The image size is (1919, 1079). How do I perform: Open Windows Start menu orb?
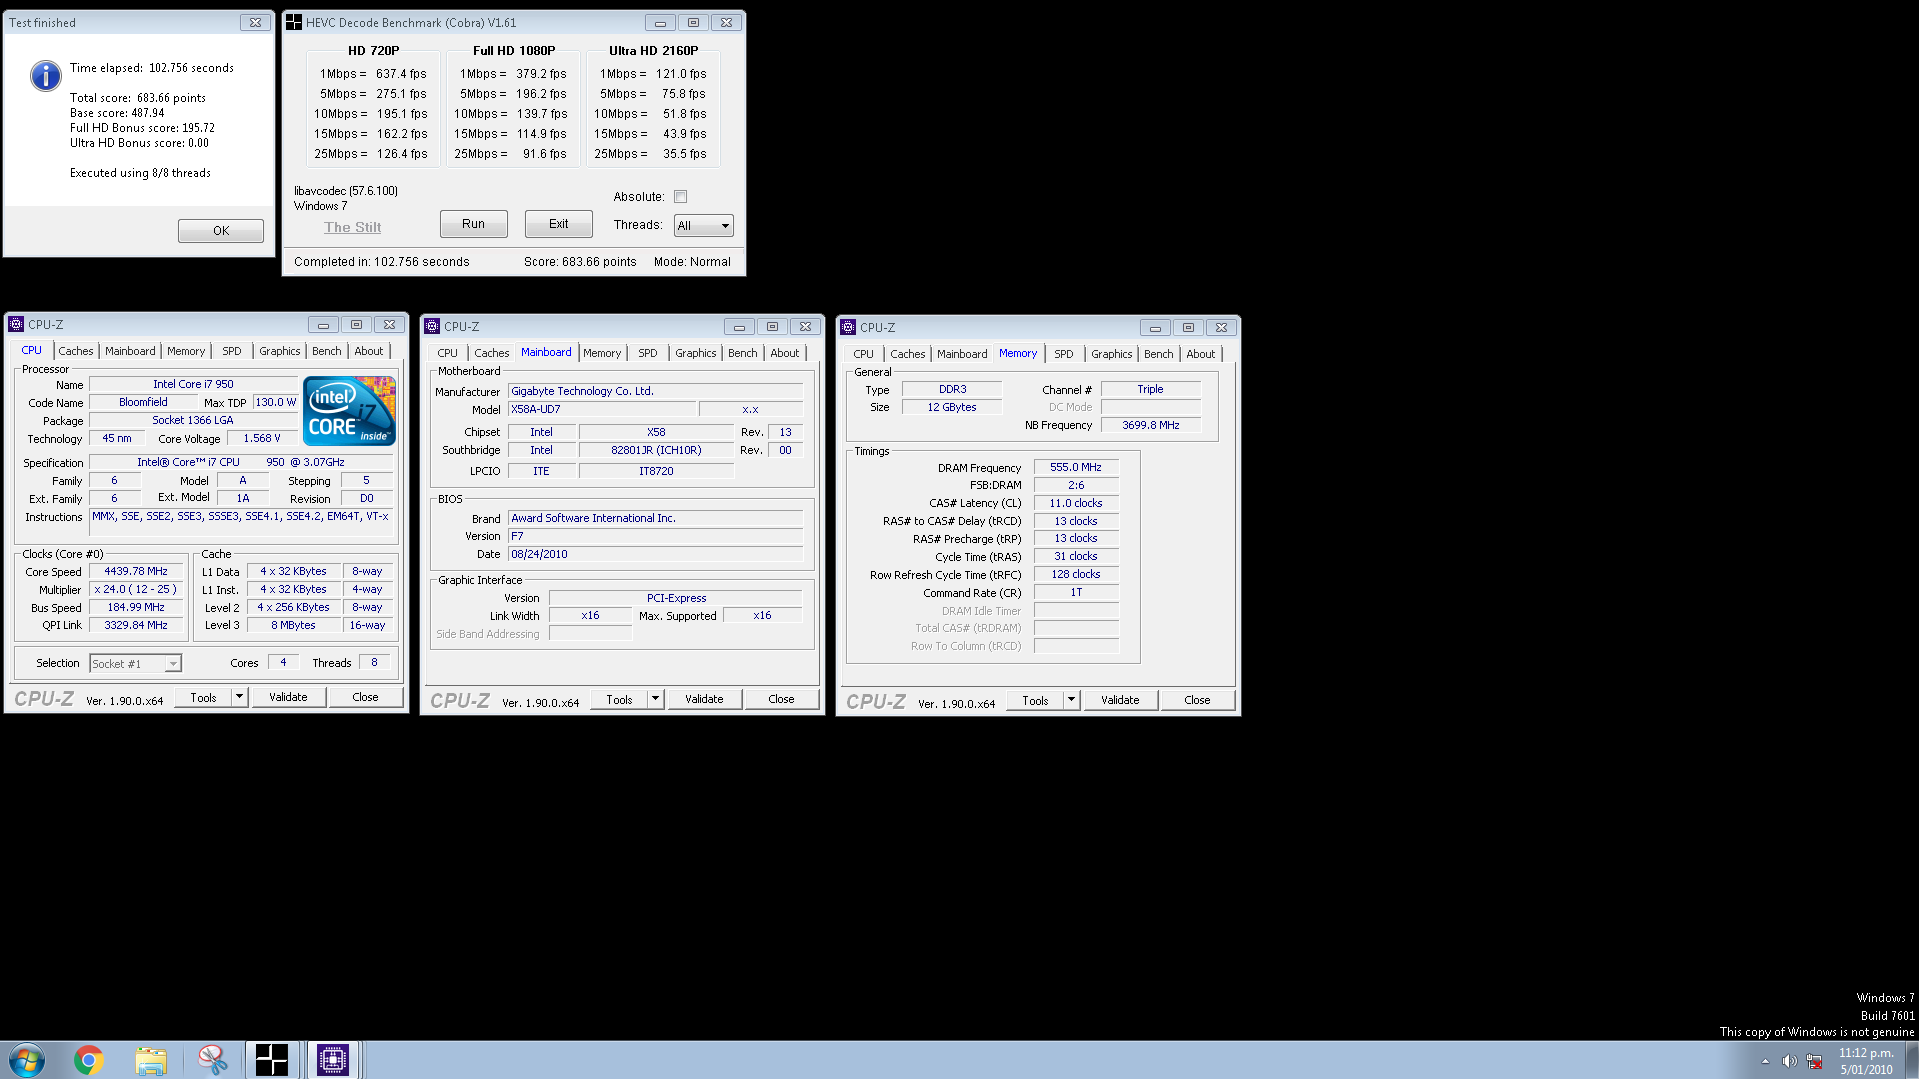[27, 1060]
